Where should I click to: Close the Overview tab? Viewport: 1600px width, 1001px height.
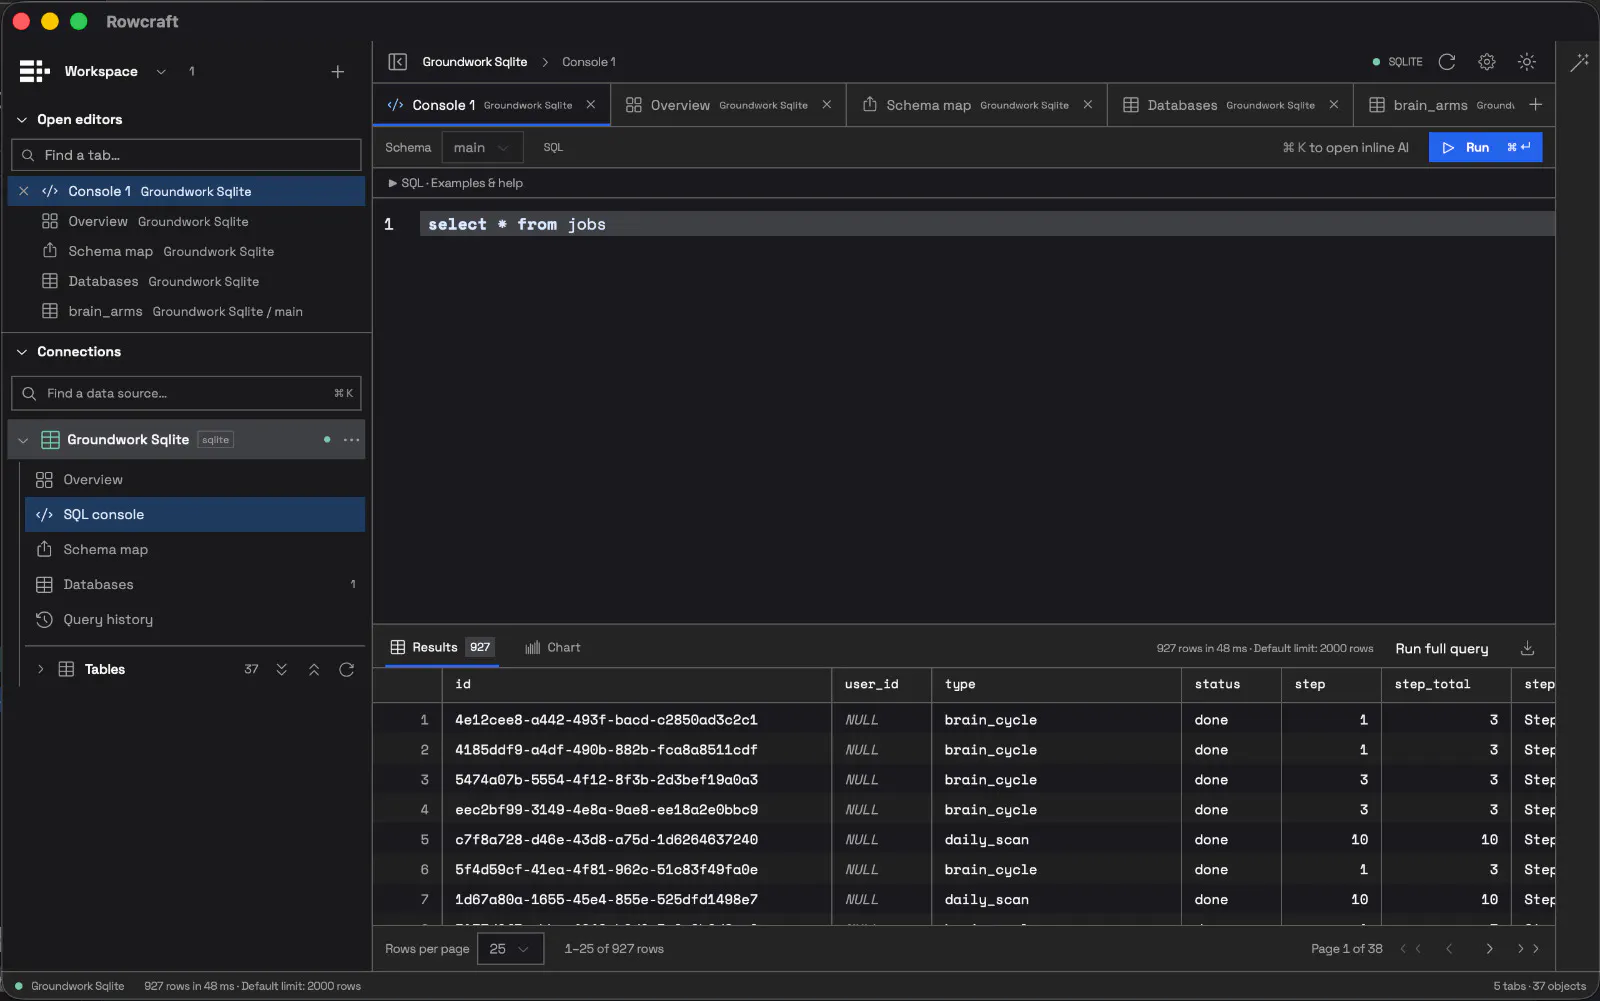[826, 105]
